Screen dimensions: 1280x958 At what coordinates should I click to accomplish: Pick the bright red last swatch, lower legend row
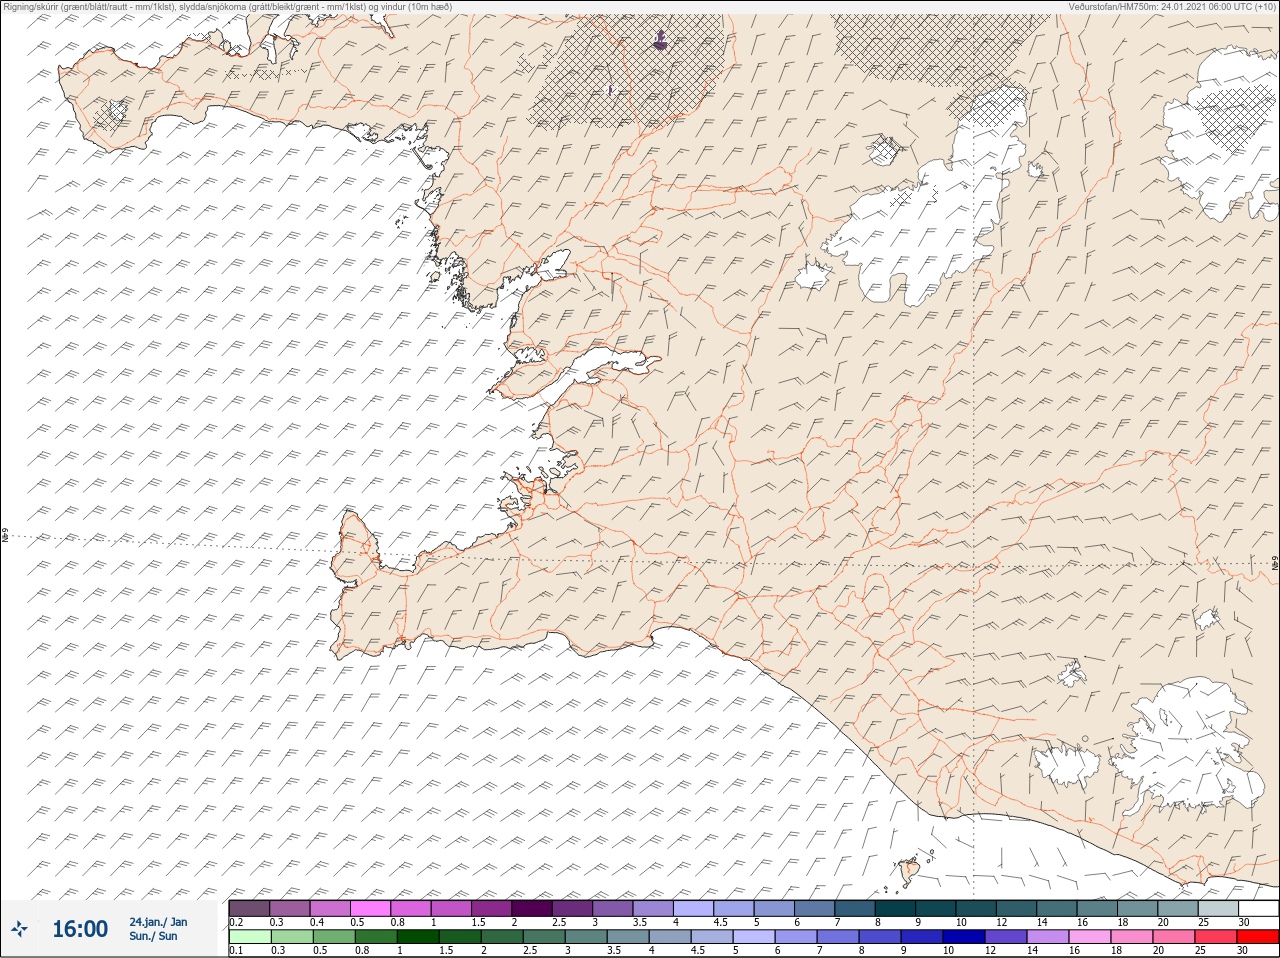pyautogui.click(x=1258, y=937)
